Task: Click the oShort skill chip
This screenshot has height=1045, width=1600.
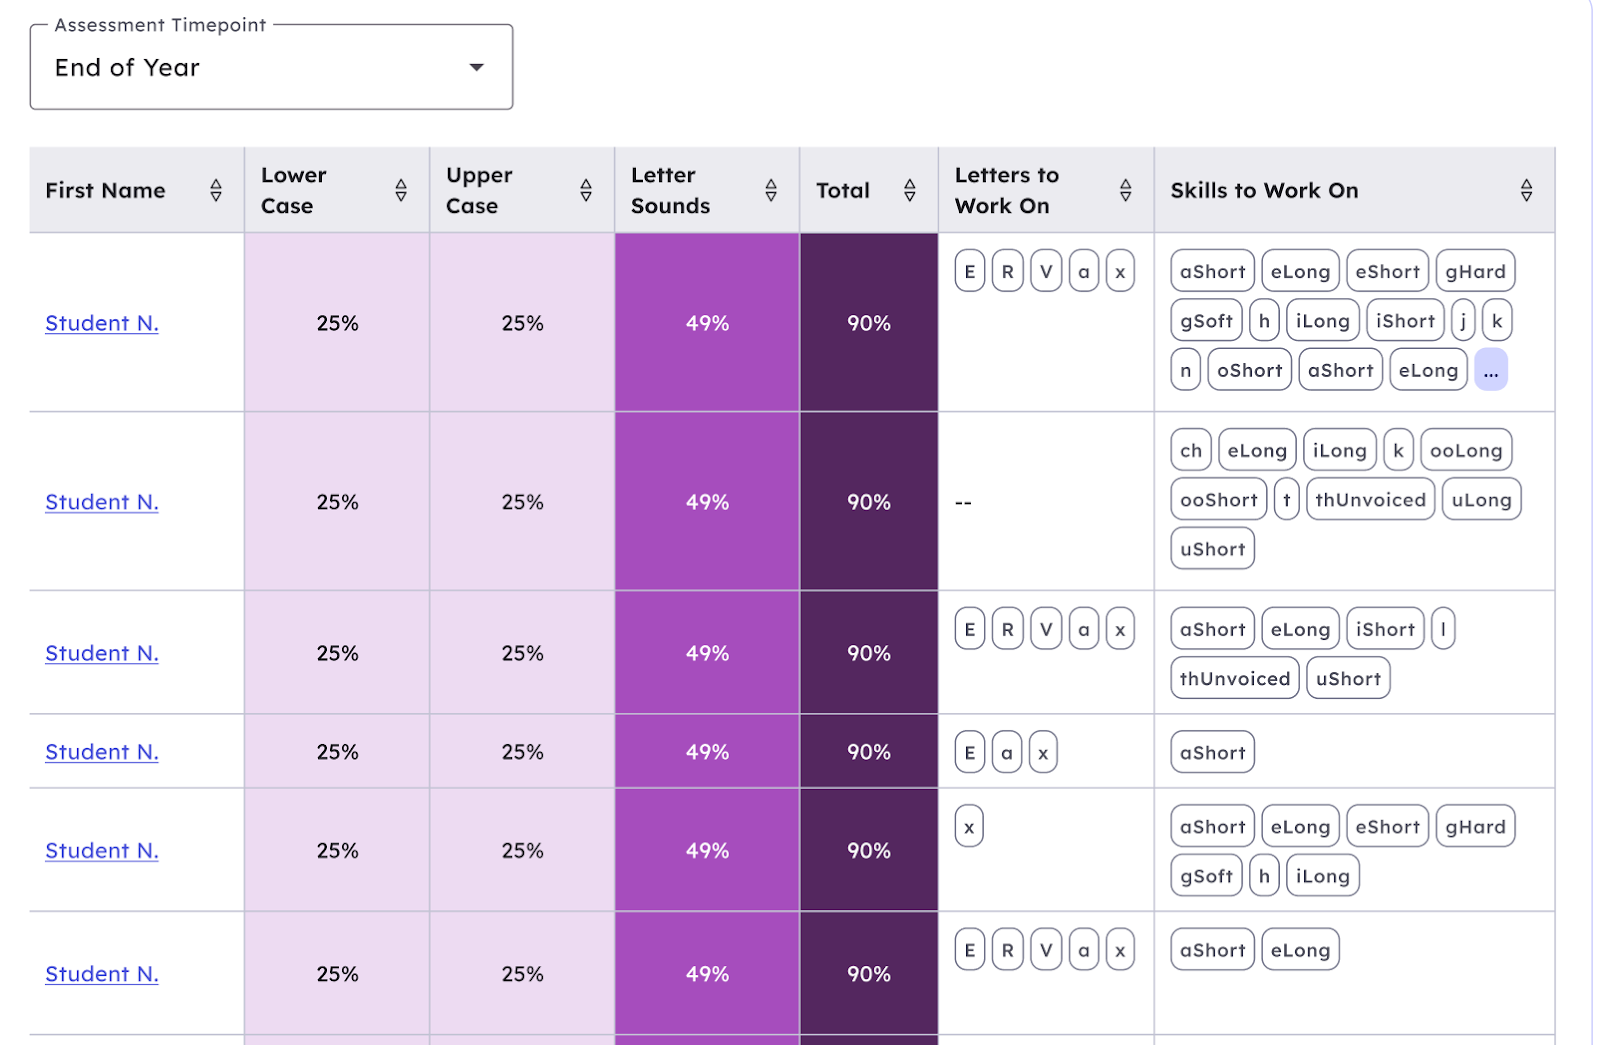Action: pos(1249,371)
